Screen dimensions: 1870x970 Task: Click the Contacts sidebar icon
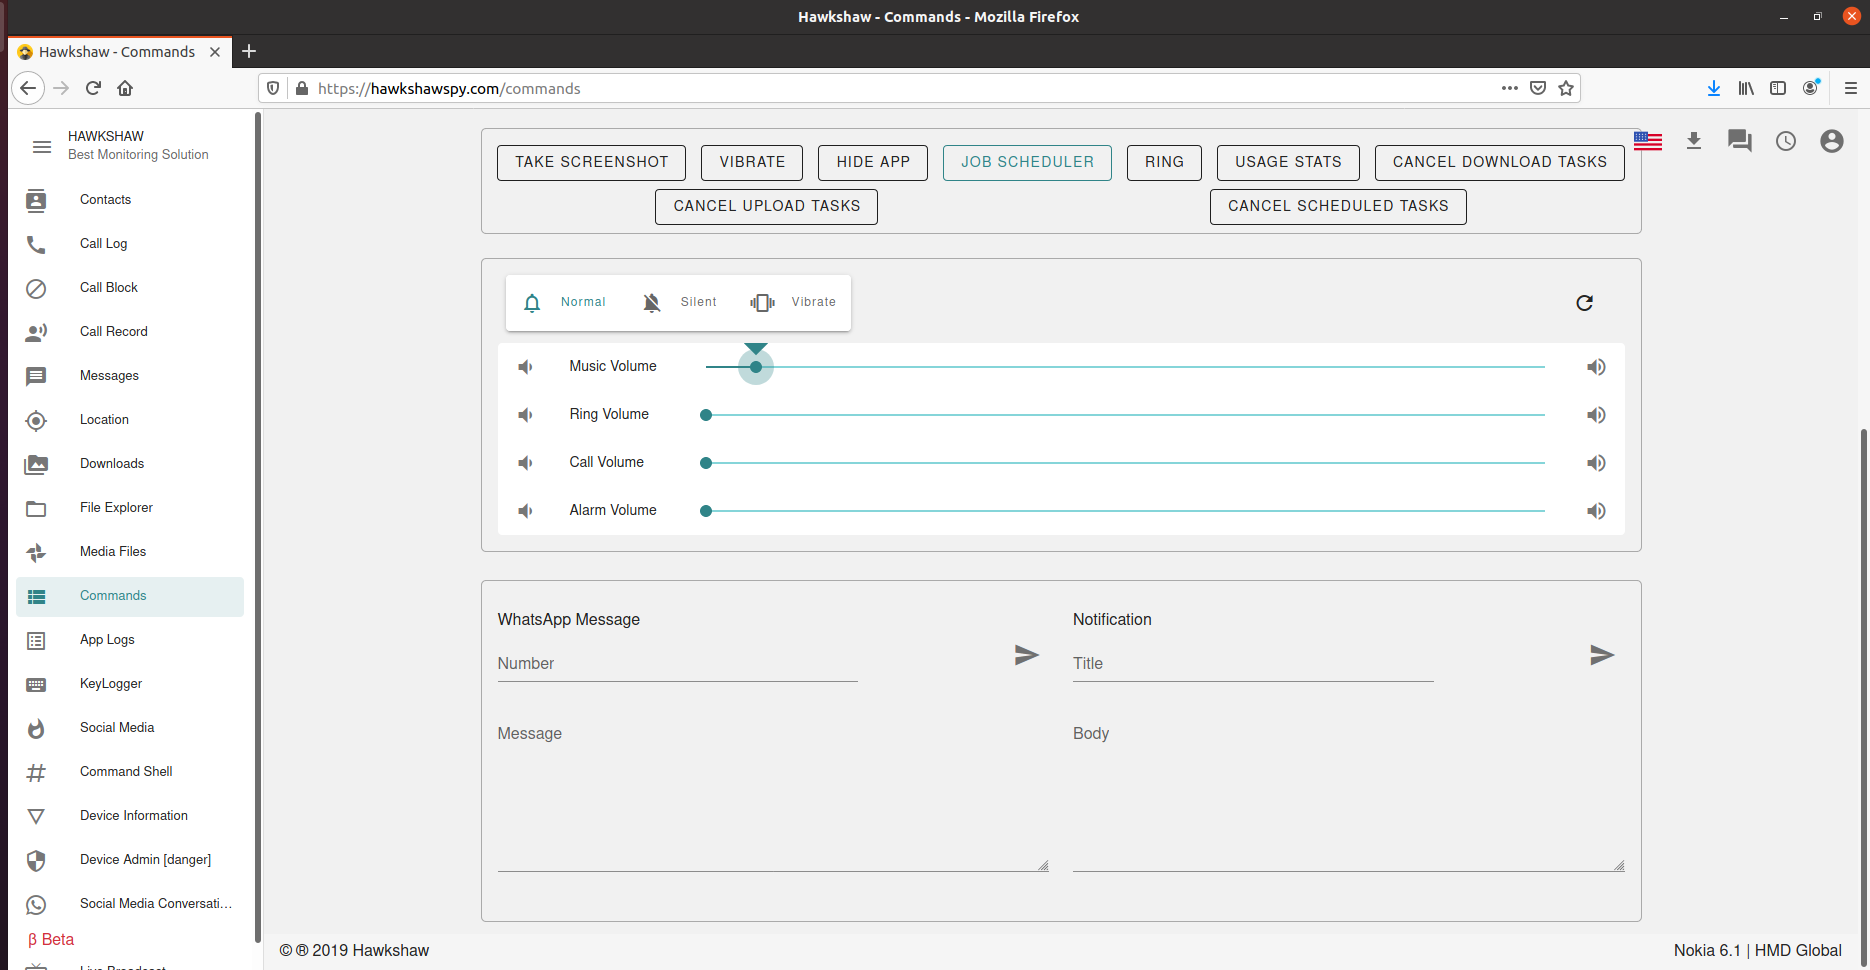36,201
